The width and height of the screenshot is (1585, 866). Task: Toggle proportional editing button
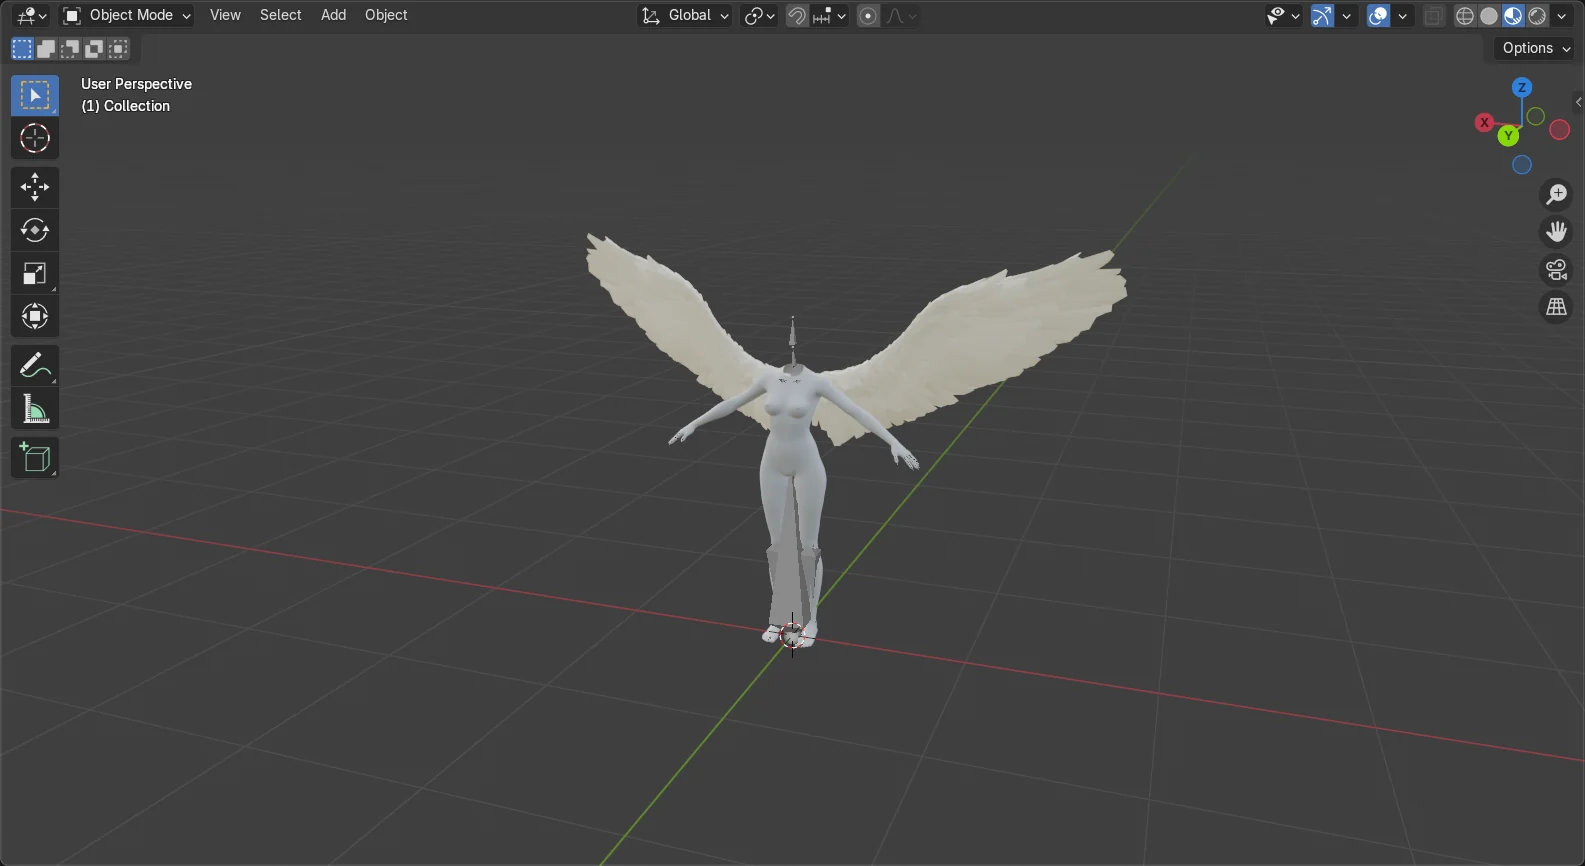click(868, 16)
